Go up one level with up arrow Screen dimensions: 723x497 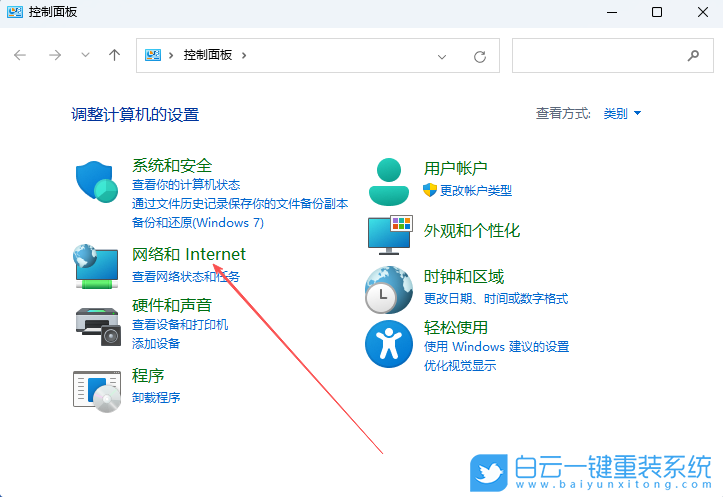[x=114, y=55]
